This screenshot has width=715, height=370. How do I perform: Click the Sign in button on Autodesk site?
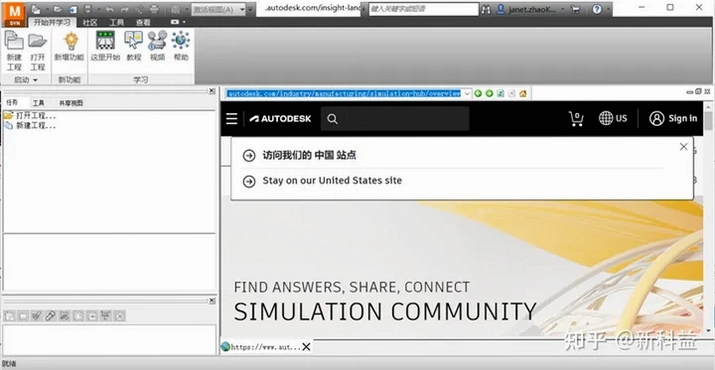[x=673, y=119]
